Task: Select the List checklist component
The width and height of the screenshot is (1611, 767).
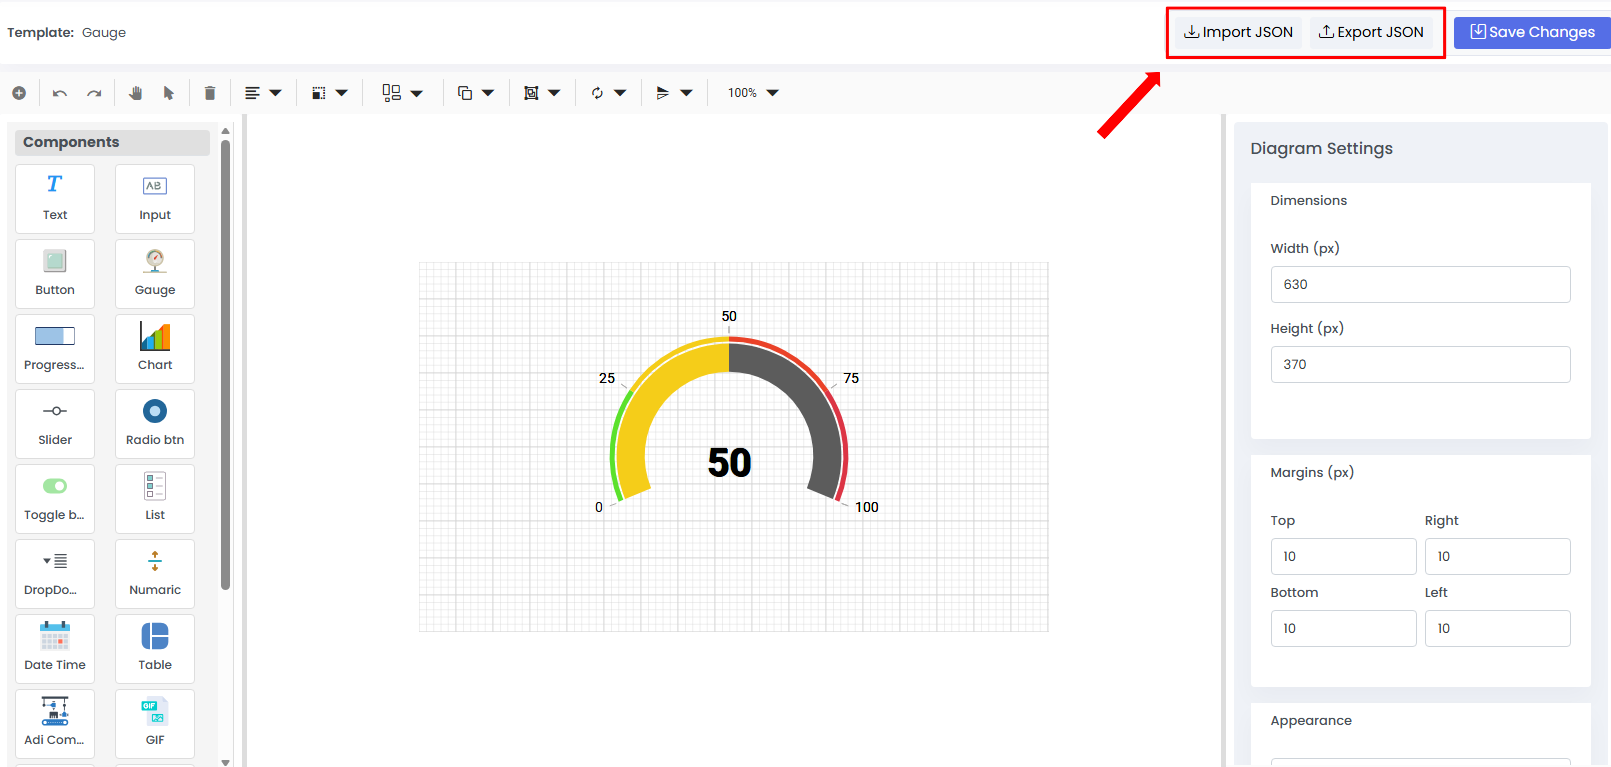Action: pyautogui.click(x=155, y=498)
